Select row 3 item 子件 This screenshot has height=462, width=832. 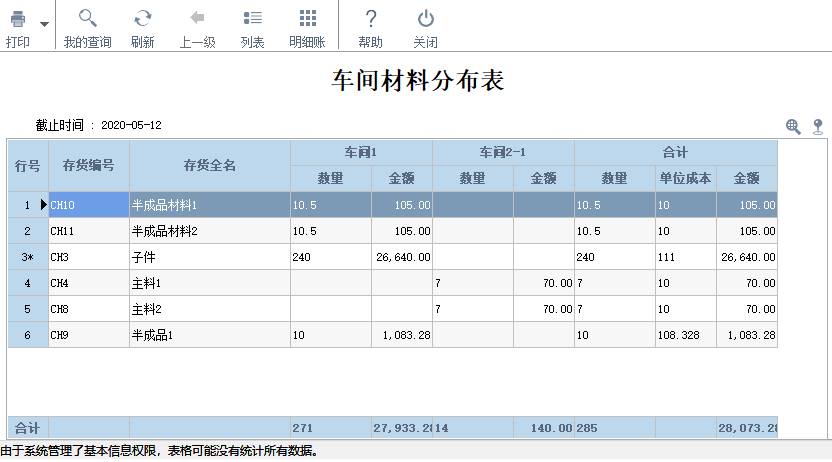tap(210, 257)
